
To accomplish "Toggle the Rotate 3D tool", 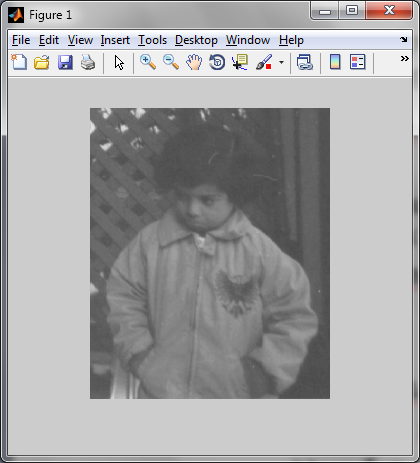I will (217, 62).
